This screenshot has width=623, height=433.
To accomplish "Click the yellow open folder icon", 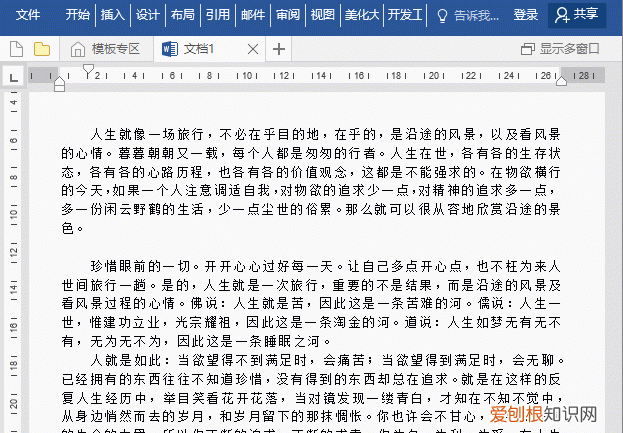I will click(x=42, y=49).
